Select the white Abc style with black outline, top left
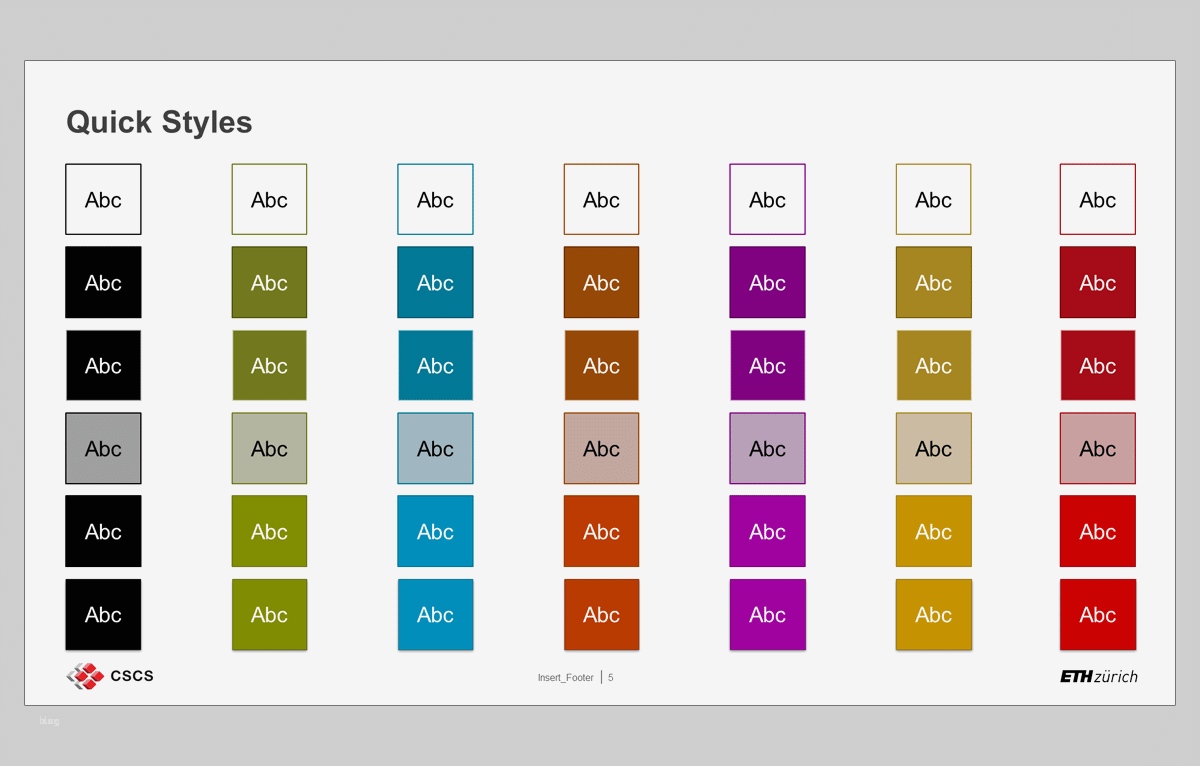 tap(103, 199)
